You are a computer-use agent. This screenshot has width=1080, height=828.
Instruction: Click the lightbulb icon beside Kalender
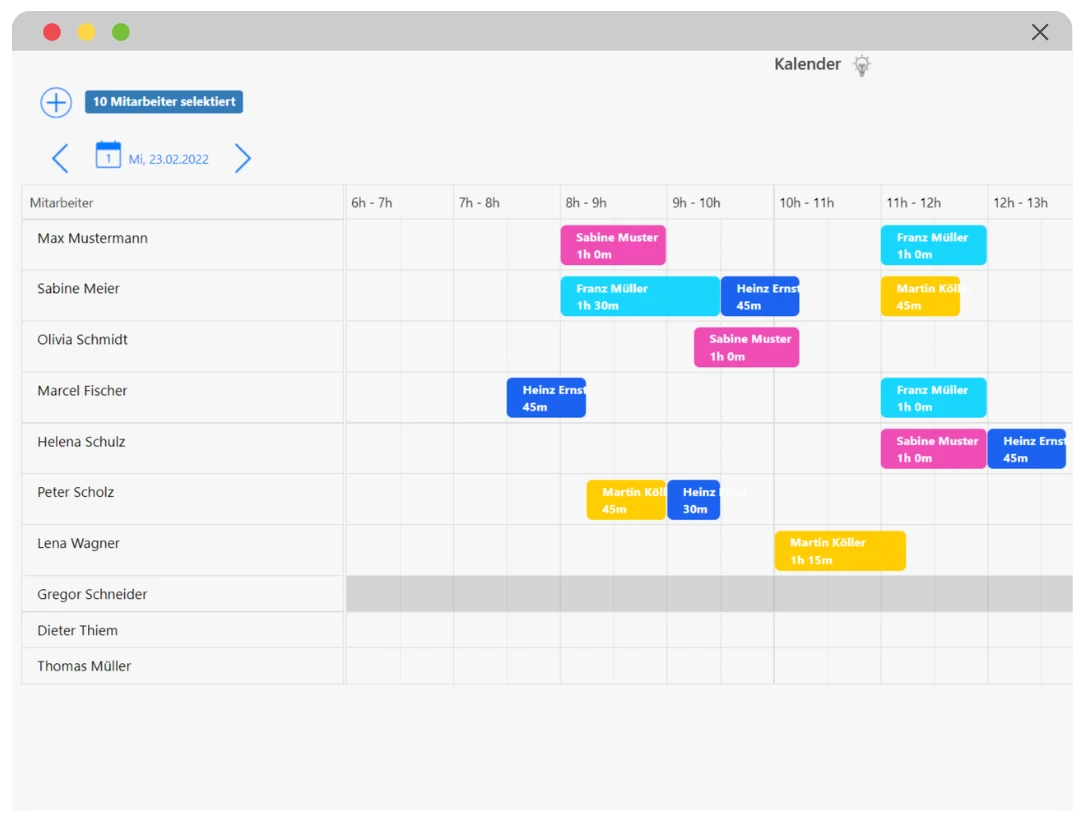861,65
